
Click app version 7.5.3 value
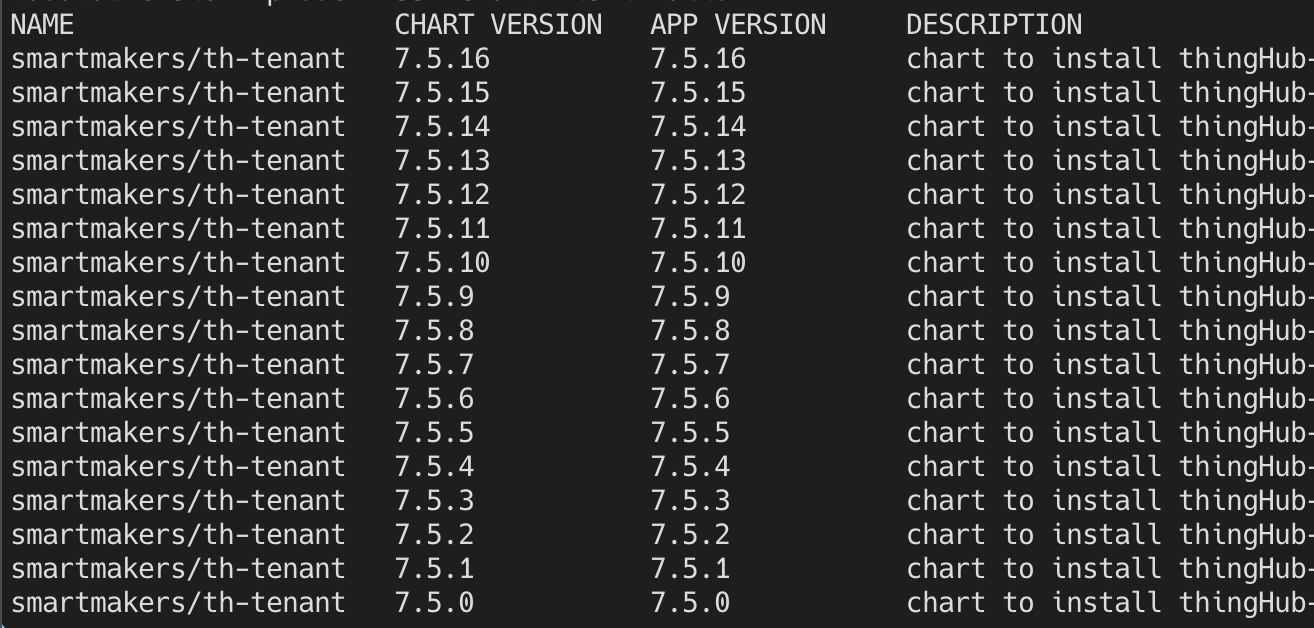pyautogui.click(x=690, y=501)
